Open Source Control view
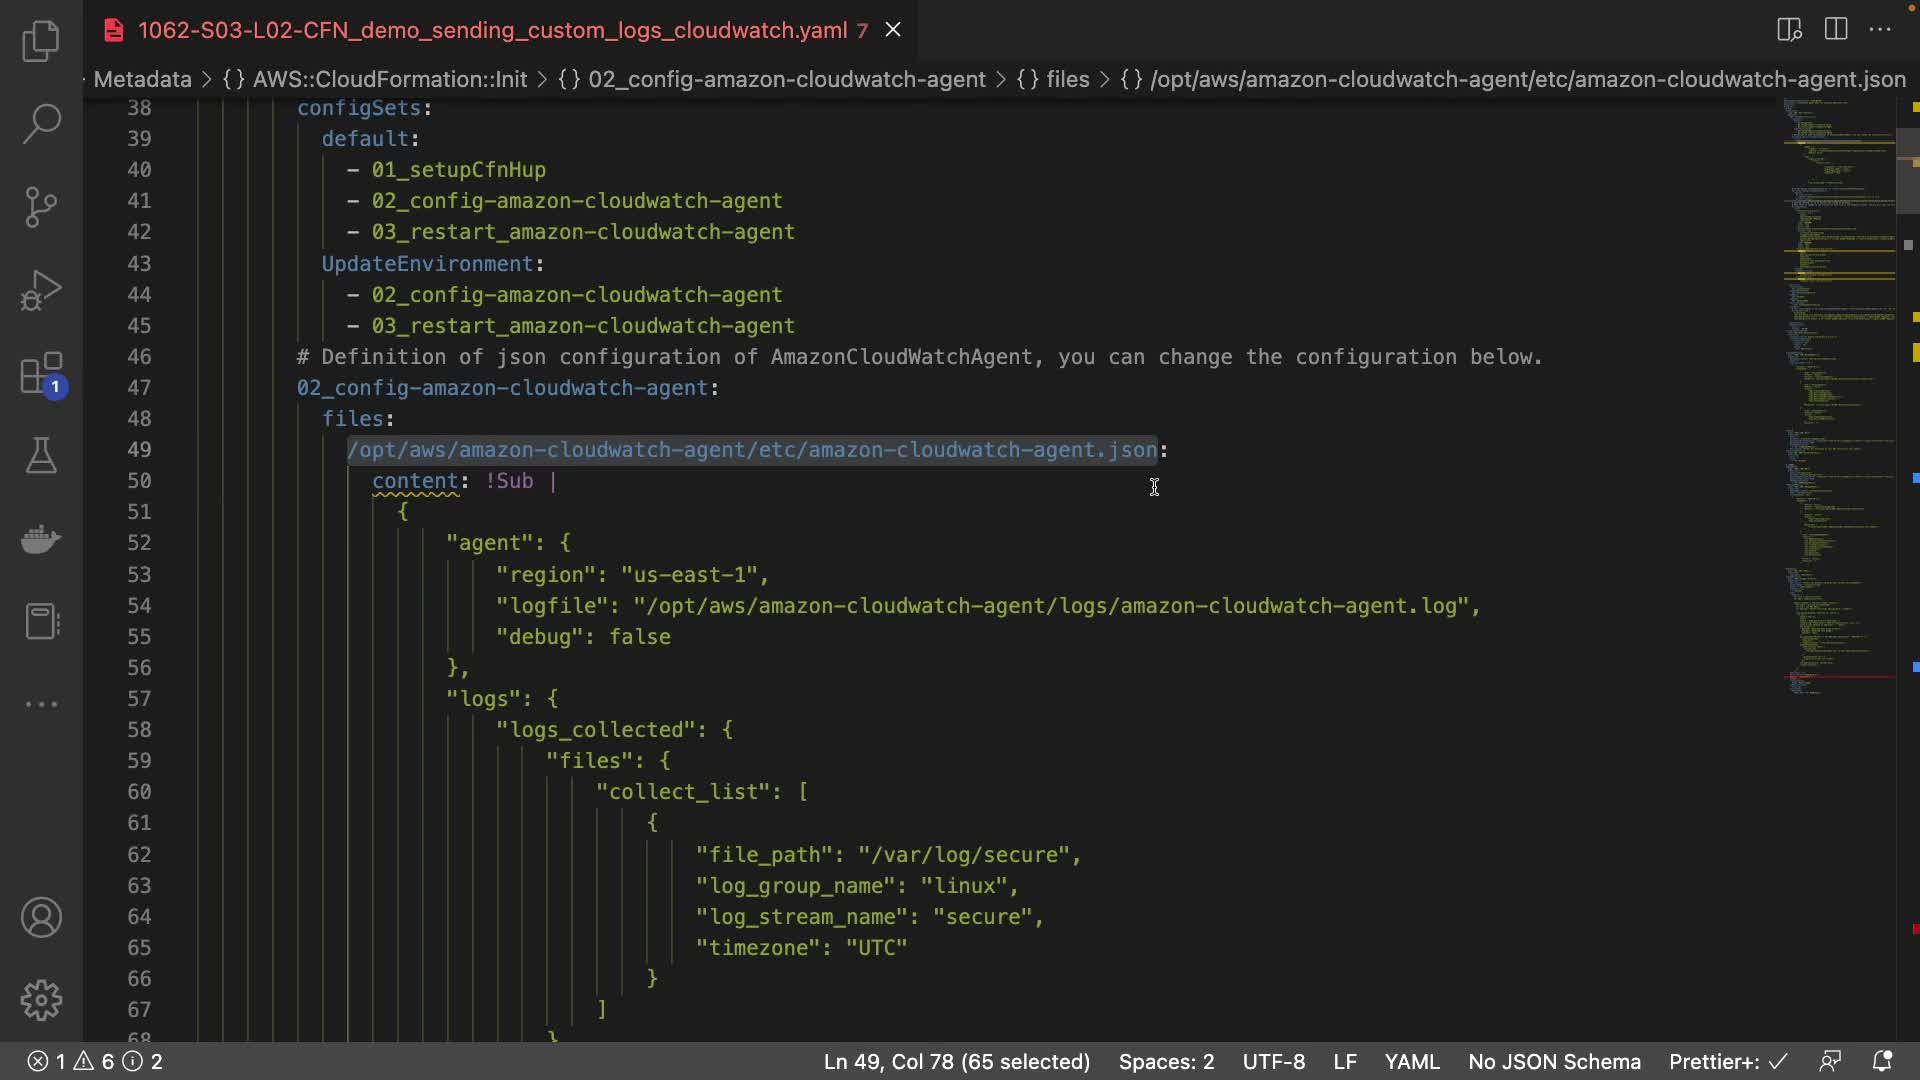Viewport: 1920px width, 1080px height. click(41, 207)
